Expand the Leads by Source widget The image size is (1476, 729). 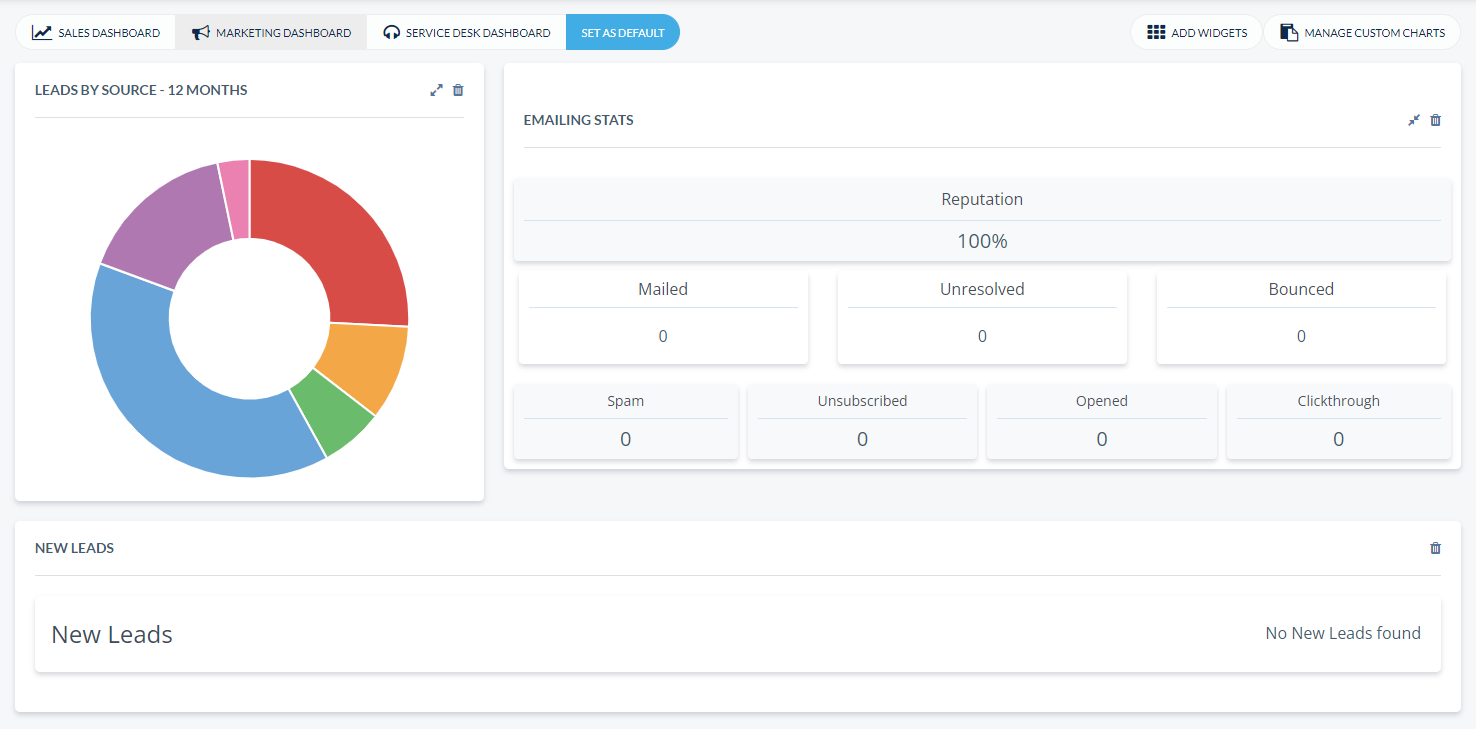pos(436,90)
